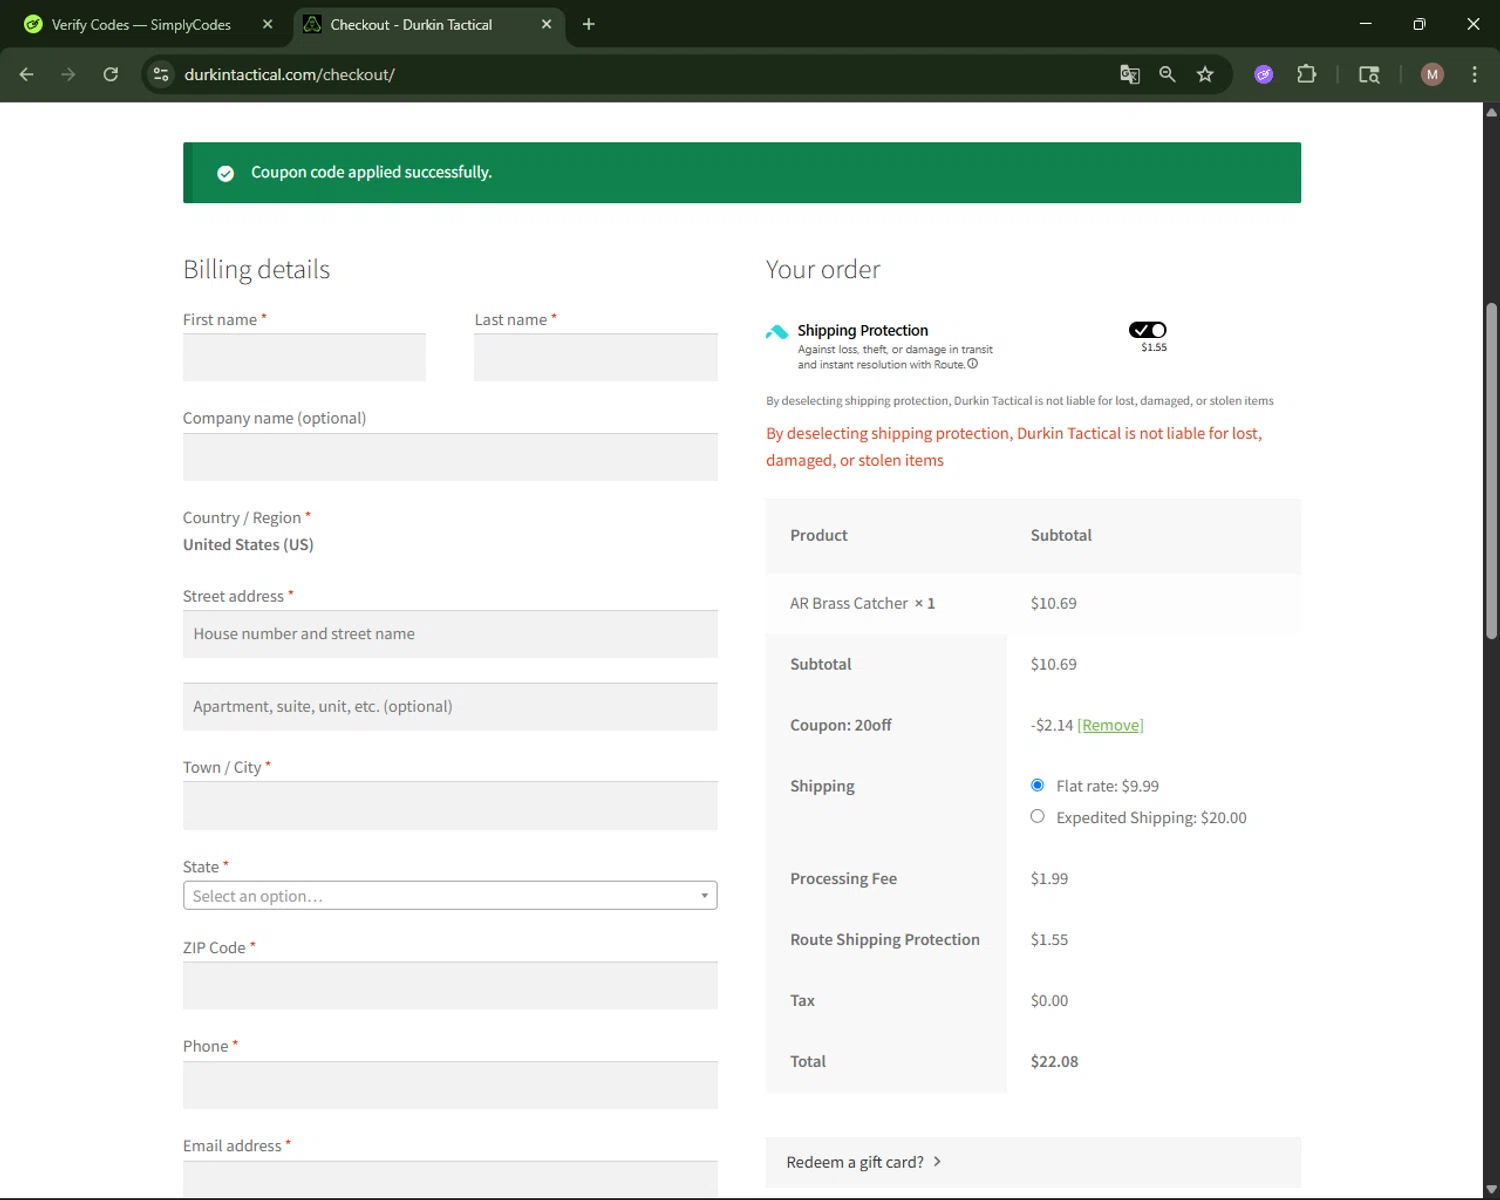The height and width of the screenshot is (1200, 1500).
Task: Click the green checkmark in the coupon notice
Action: point(226,173)
